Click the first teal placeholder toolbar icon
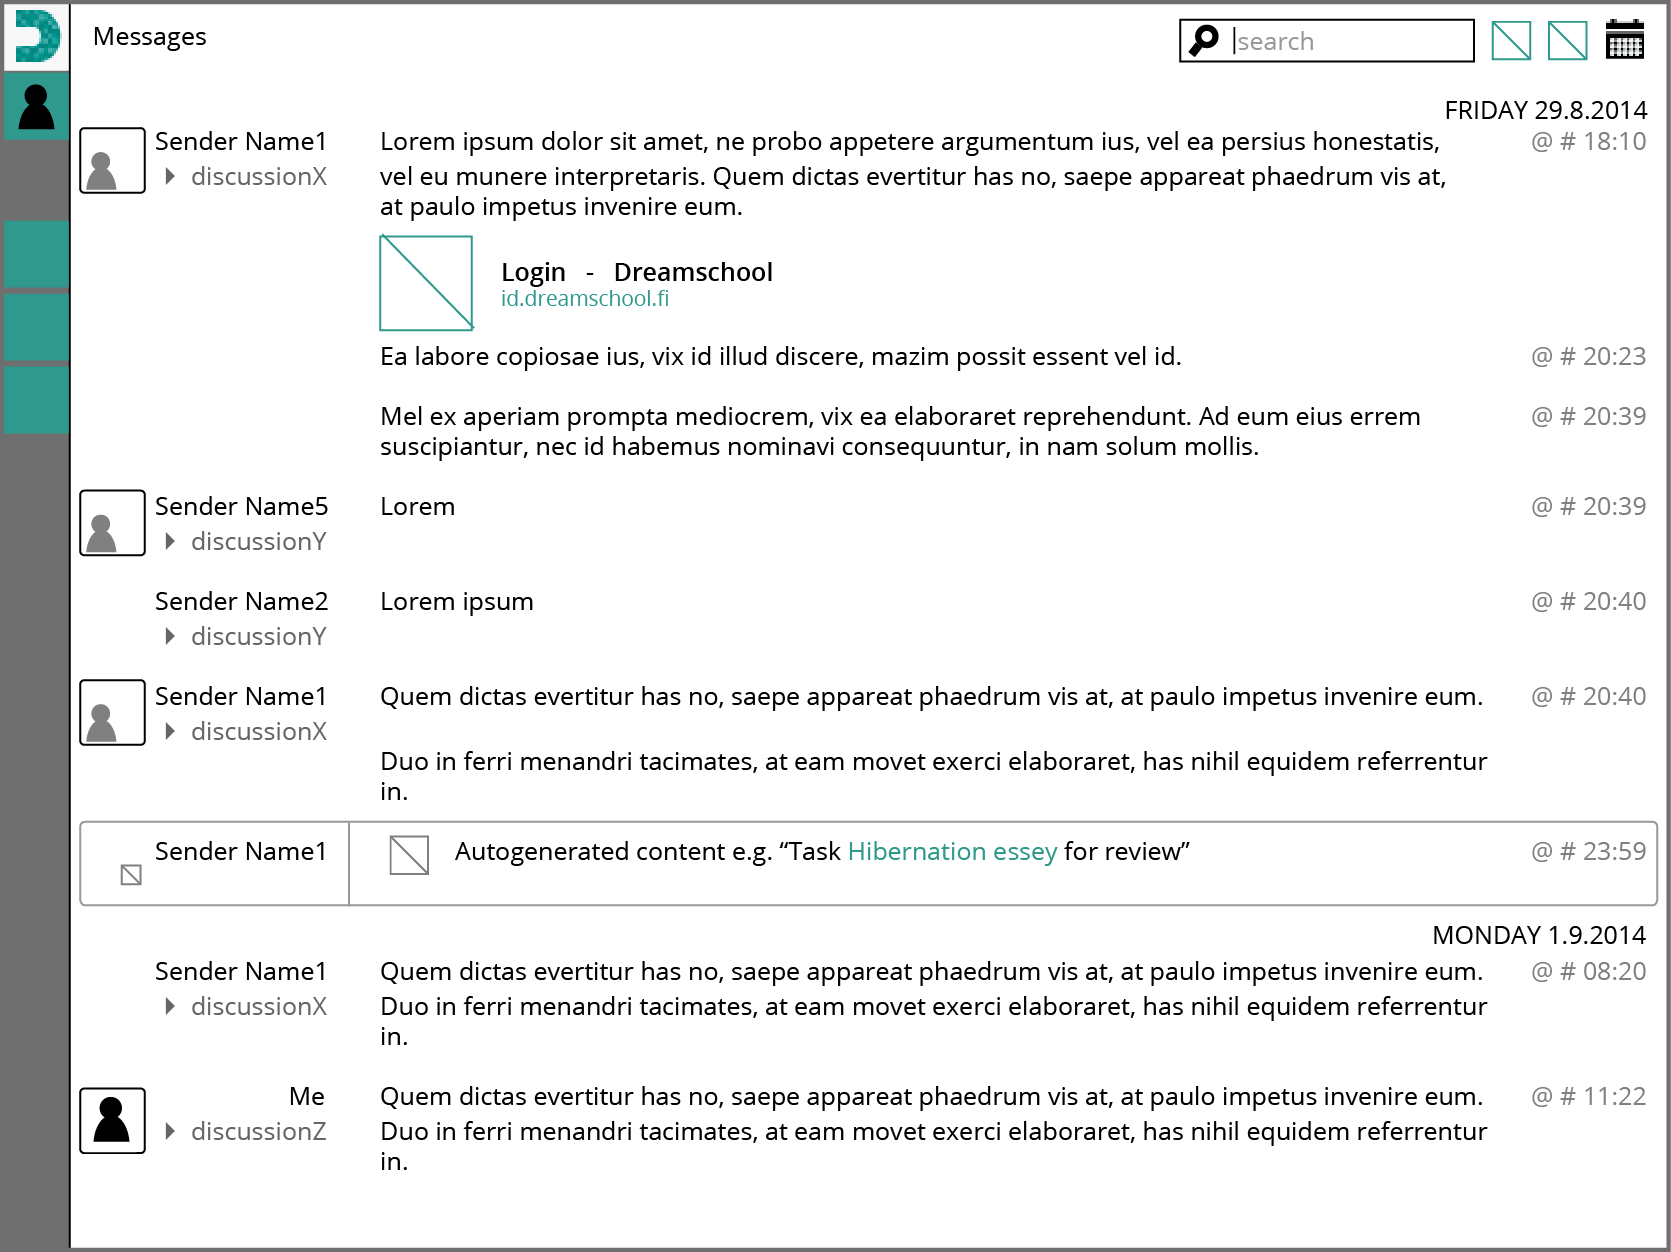Image resolution: width=1671 pixels, height=1252 pixels. click(1511, 41)
